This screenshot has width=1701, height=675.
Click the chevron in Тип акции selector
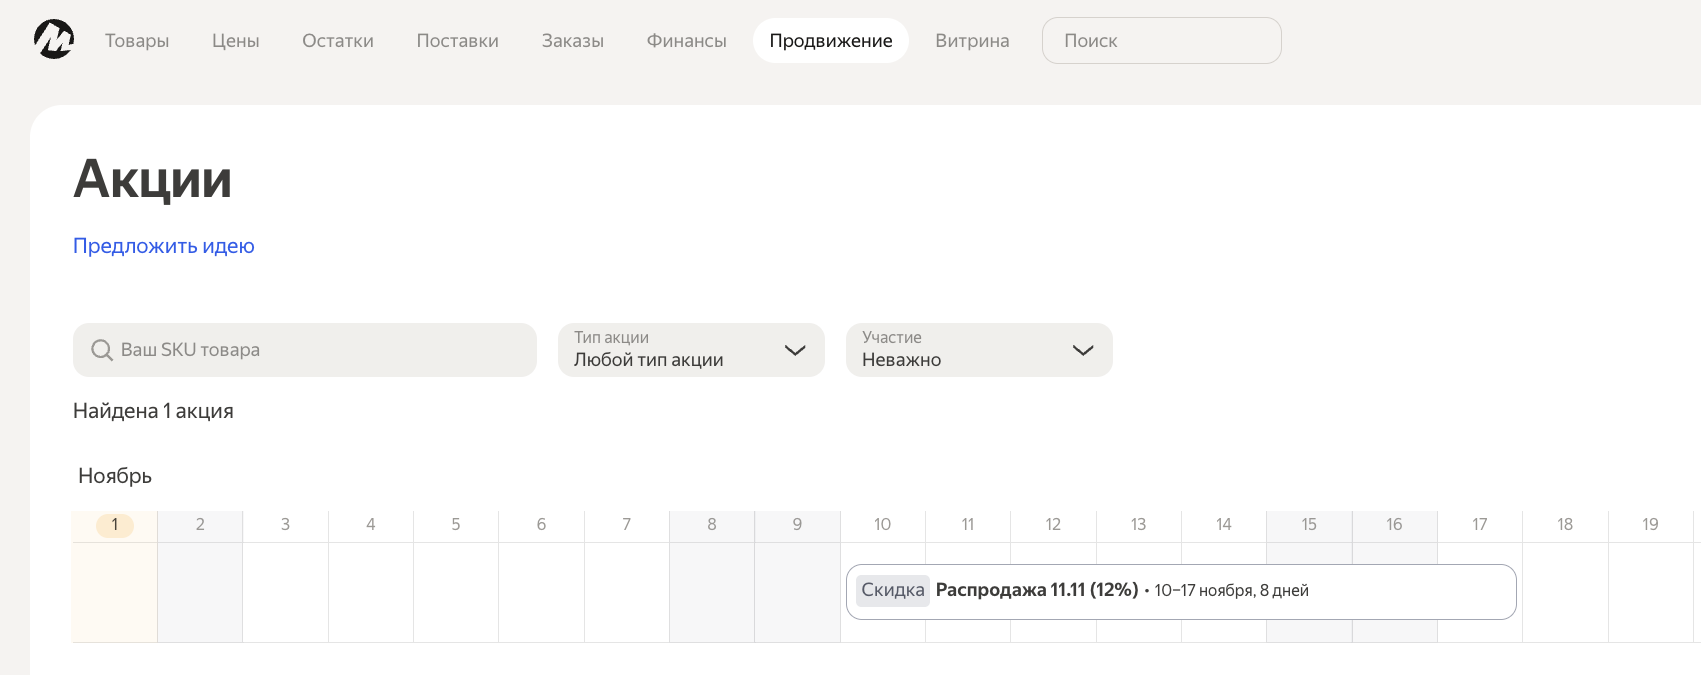coord(795,350)
